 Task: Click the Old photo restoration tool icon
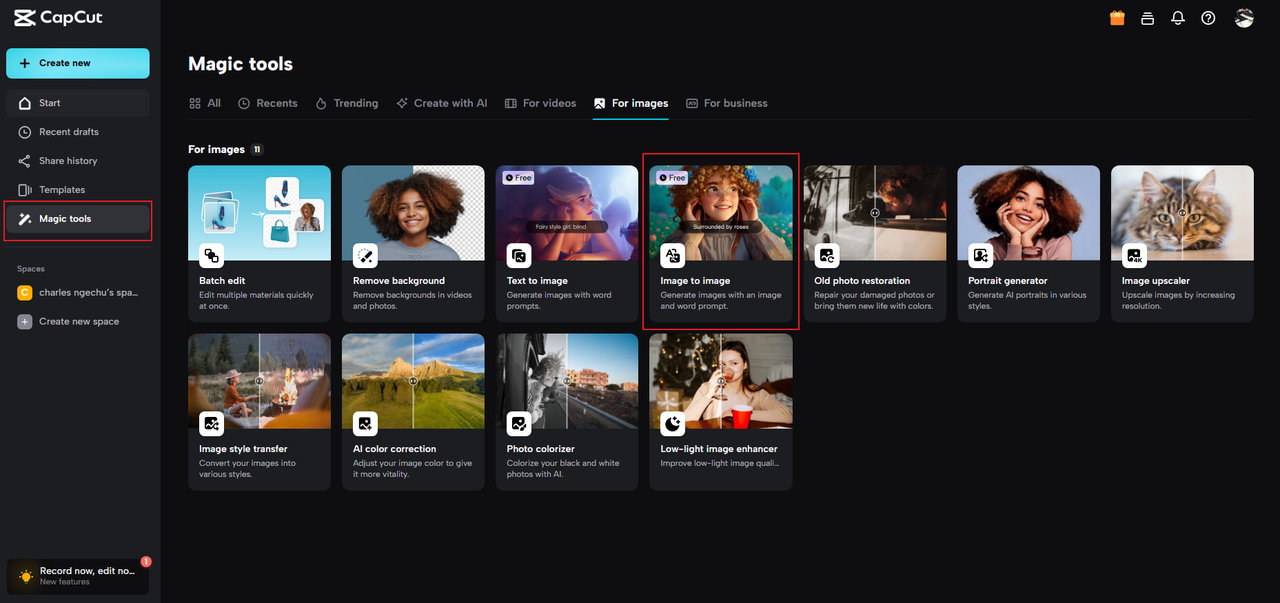click(x=827, y=256)
